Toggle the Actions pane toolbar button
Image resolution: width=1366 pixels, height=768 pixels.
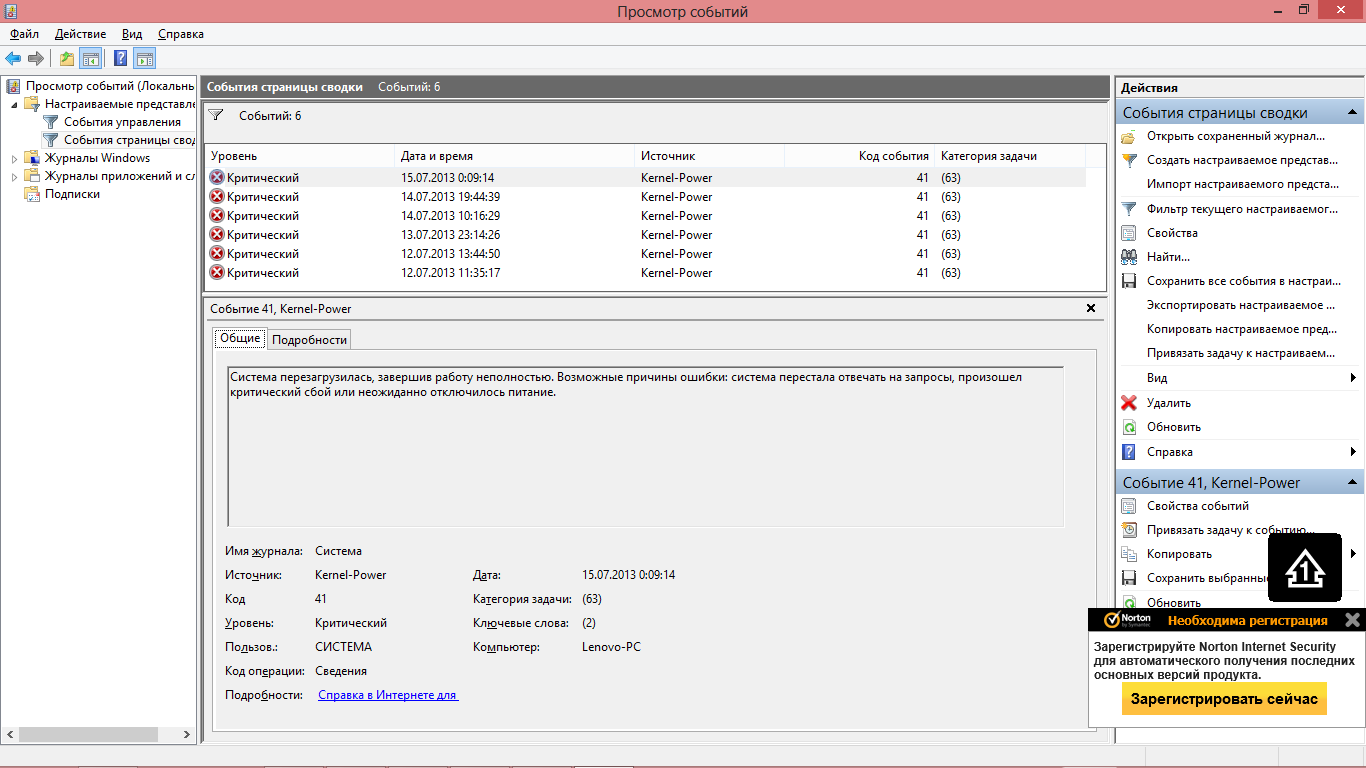tap(145, 58)
